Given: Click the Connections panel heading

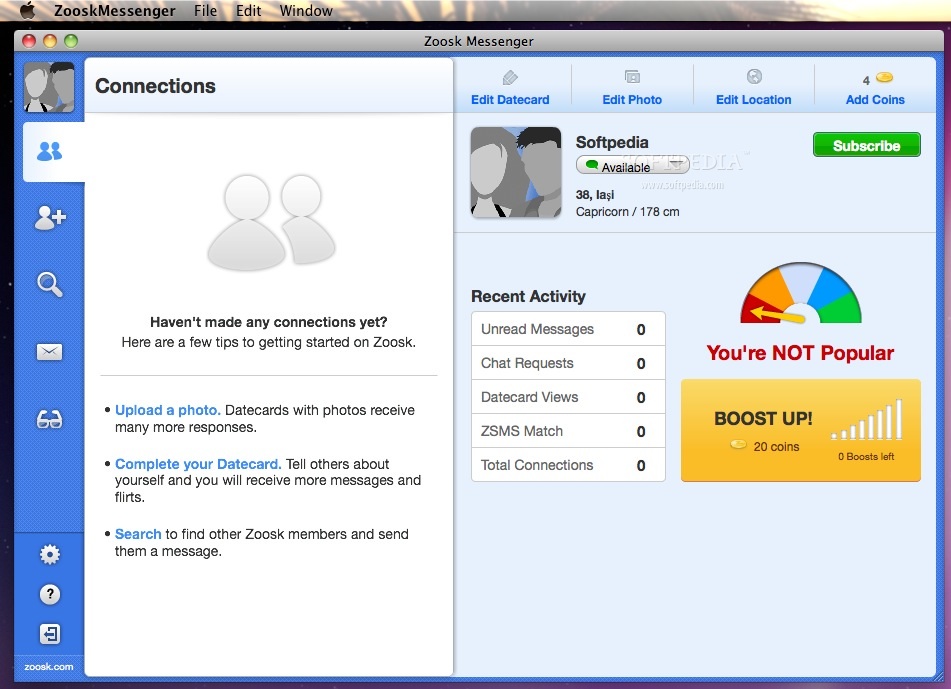Looking at the screenshot, I should (x=155, y=86).
